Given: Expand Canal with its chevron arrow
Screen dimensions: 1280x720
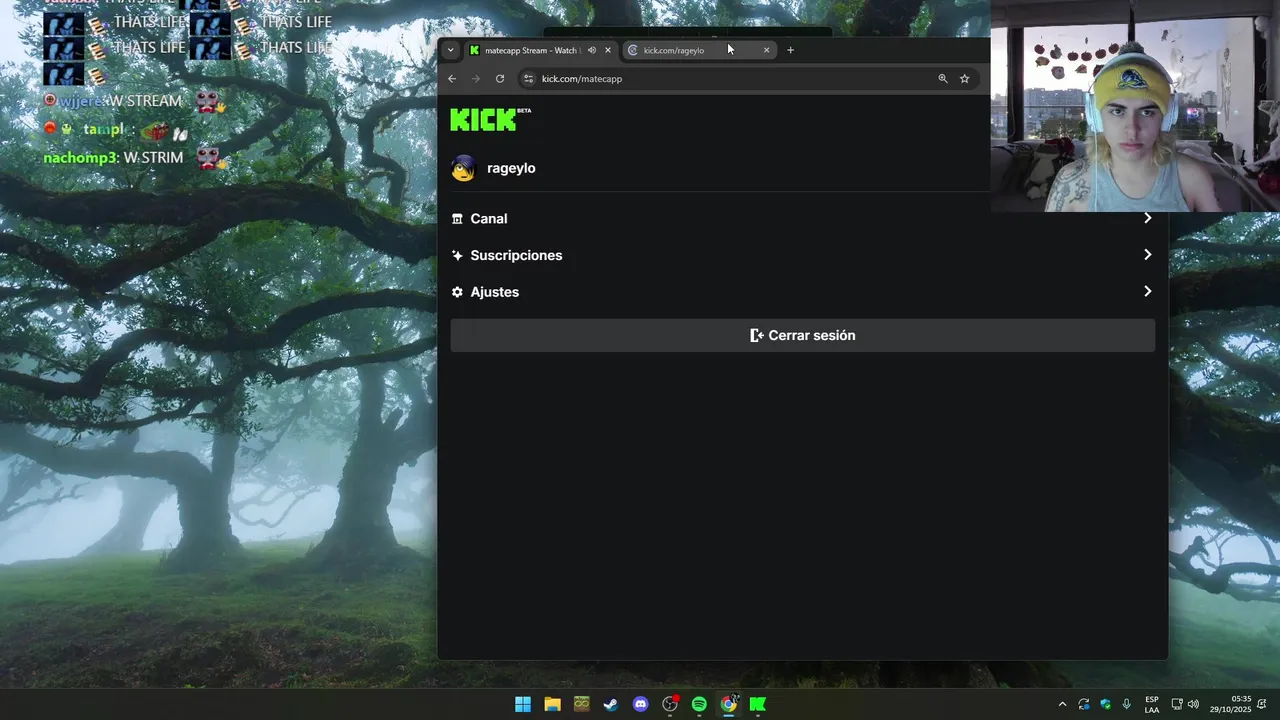Looking at the screenshot, I should pyautogui.click(x=1147, y=218).
